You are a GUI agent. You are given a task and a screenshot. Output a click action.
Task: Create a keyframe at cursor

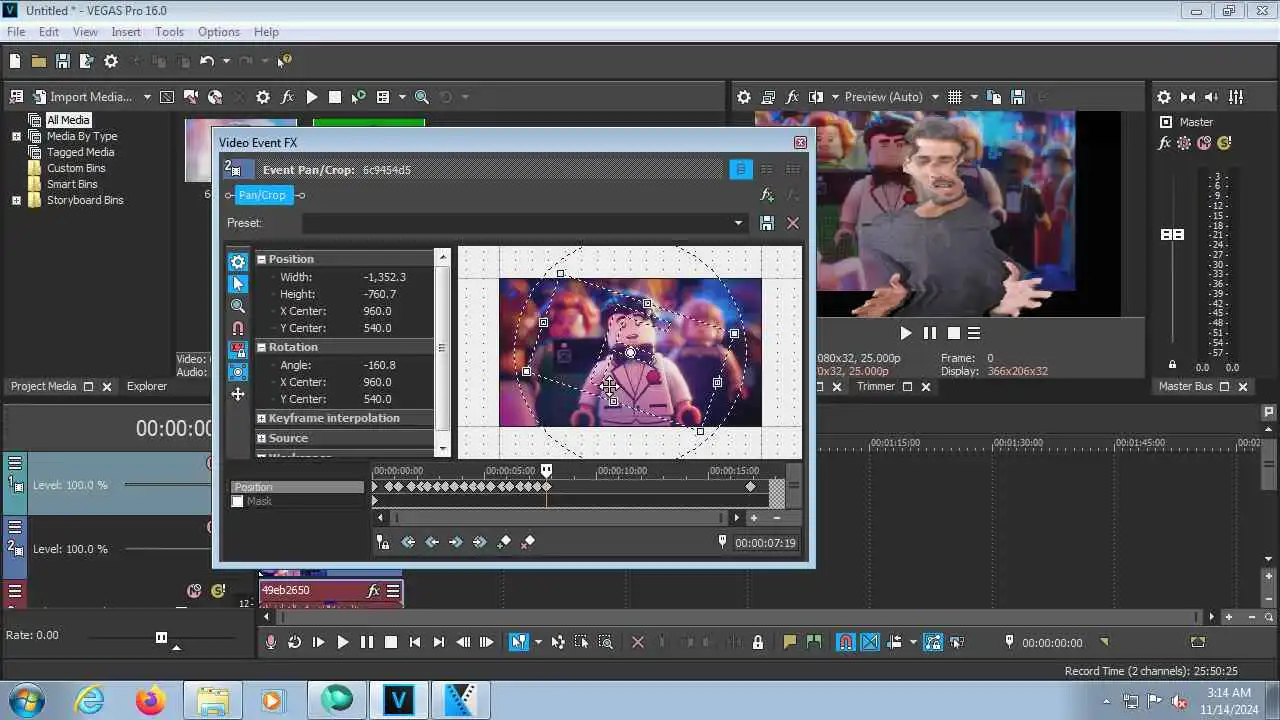click(x=504, y=542)
